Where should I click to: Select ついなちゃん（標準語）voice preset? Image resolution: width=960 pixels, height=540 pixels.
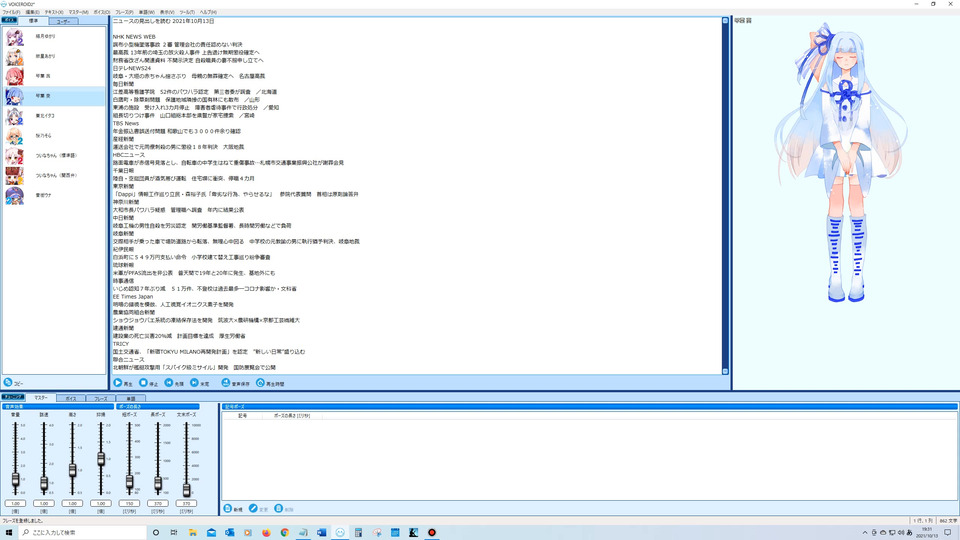pyautogui.click(x=54, y=156)
